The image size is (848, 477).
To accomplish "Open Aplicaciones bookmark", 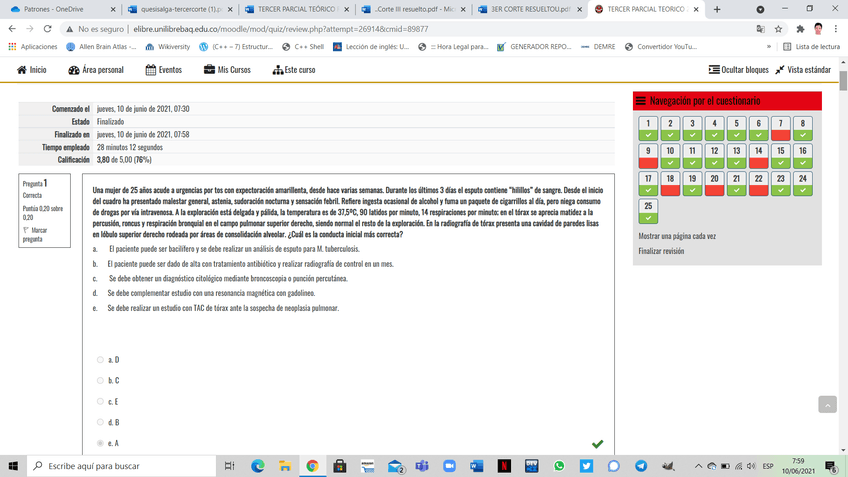I will [x=33, y=47].
